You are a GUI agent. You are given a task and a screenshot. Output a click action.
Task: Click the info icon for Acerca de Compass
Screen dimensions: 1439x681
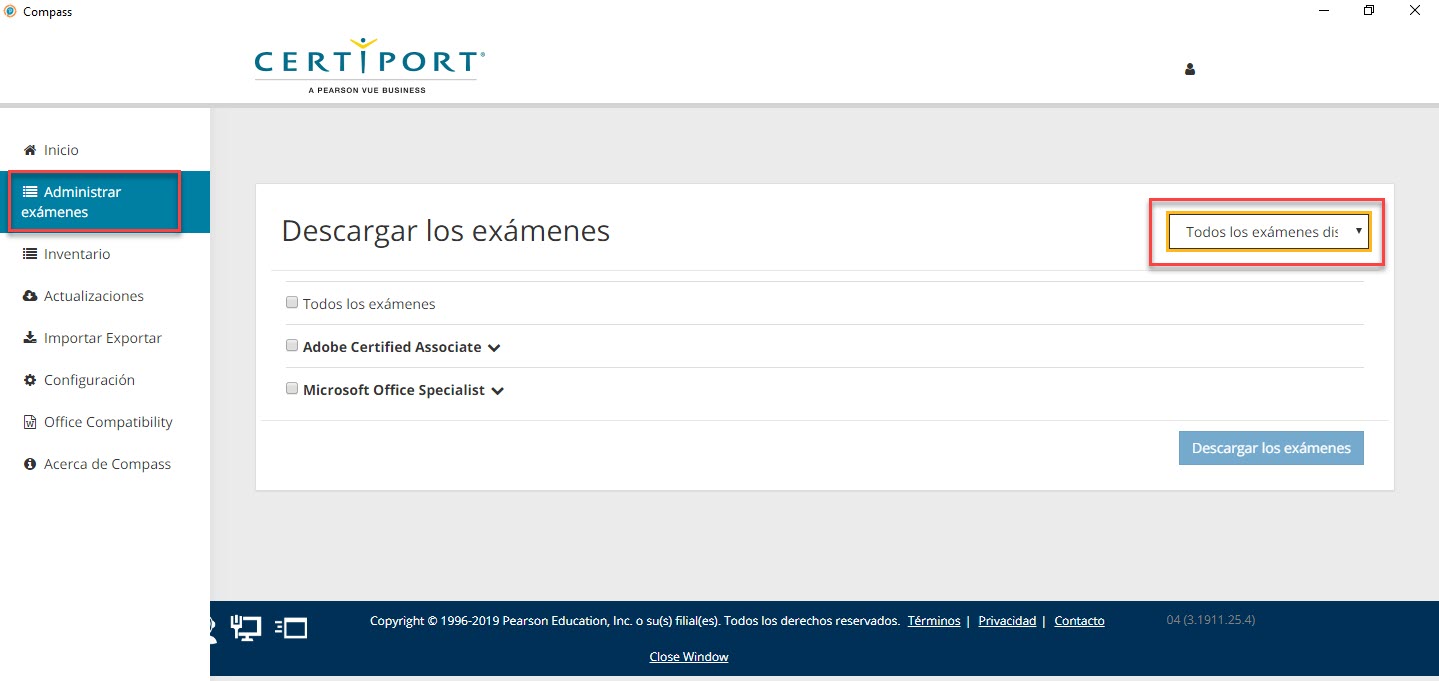[x=30, y=464]
